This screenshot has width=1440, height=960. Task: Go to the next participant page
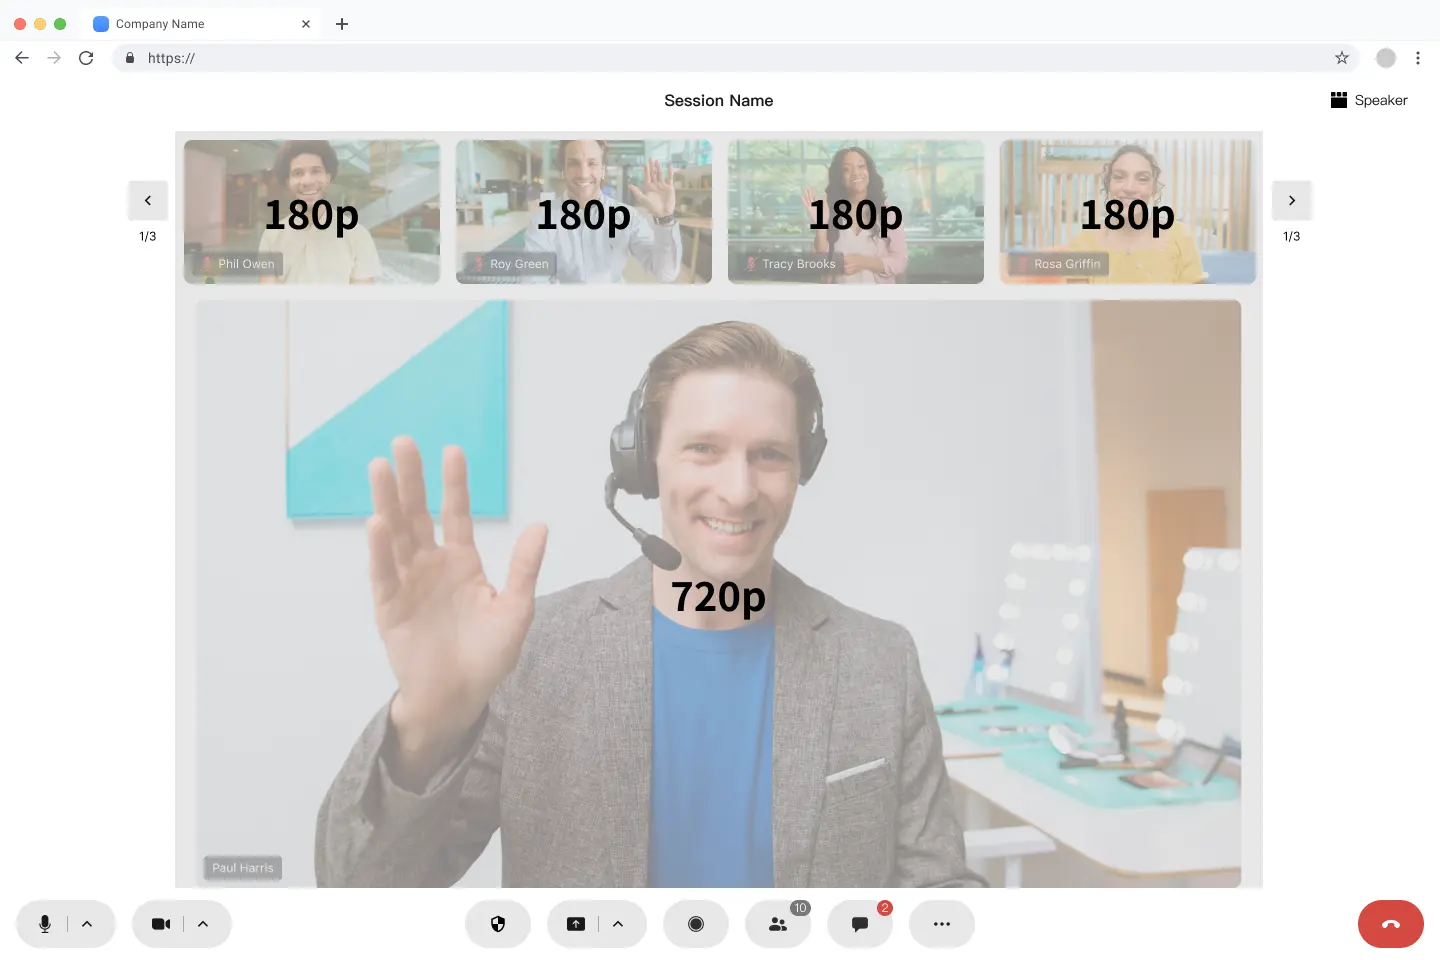[1291, 200]
